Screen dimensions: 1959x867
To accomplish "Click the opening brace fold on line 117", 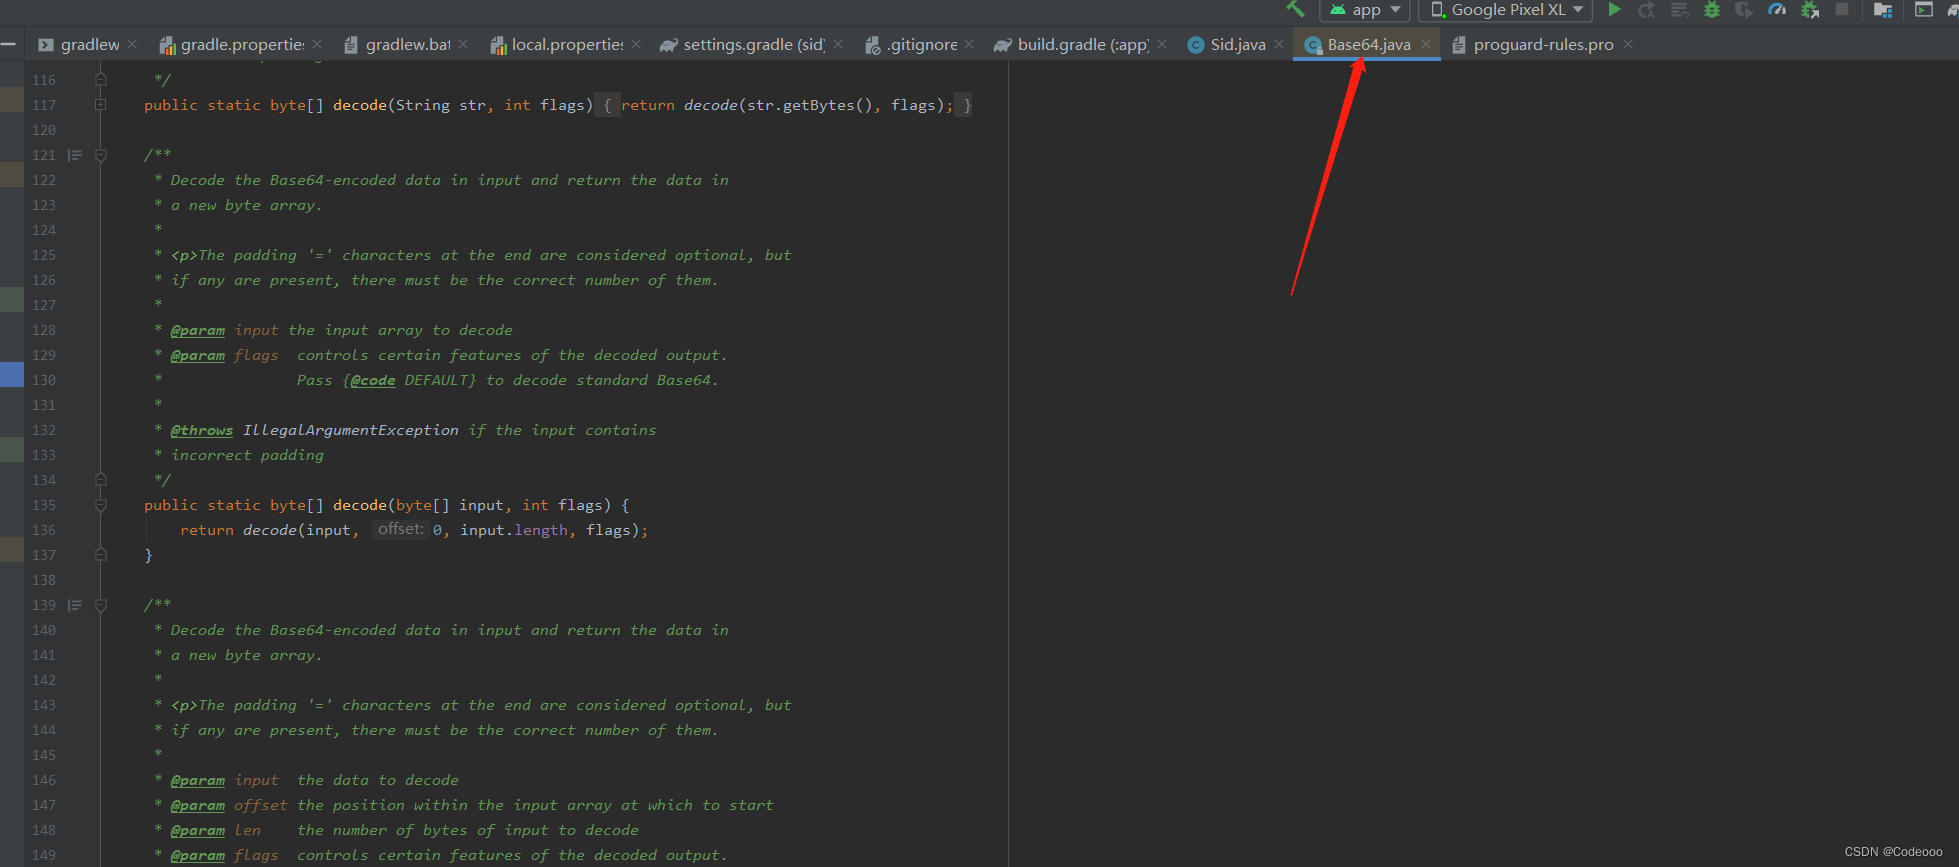I will (607, 105).
